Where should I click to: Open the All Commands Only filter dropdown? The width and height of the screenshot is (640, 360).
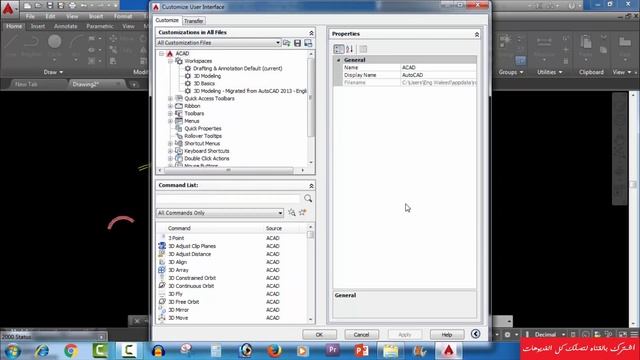pyautogui.click(x=220, y=213)
